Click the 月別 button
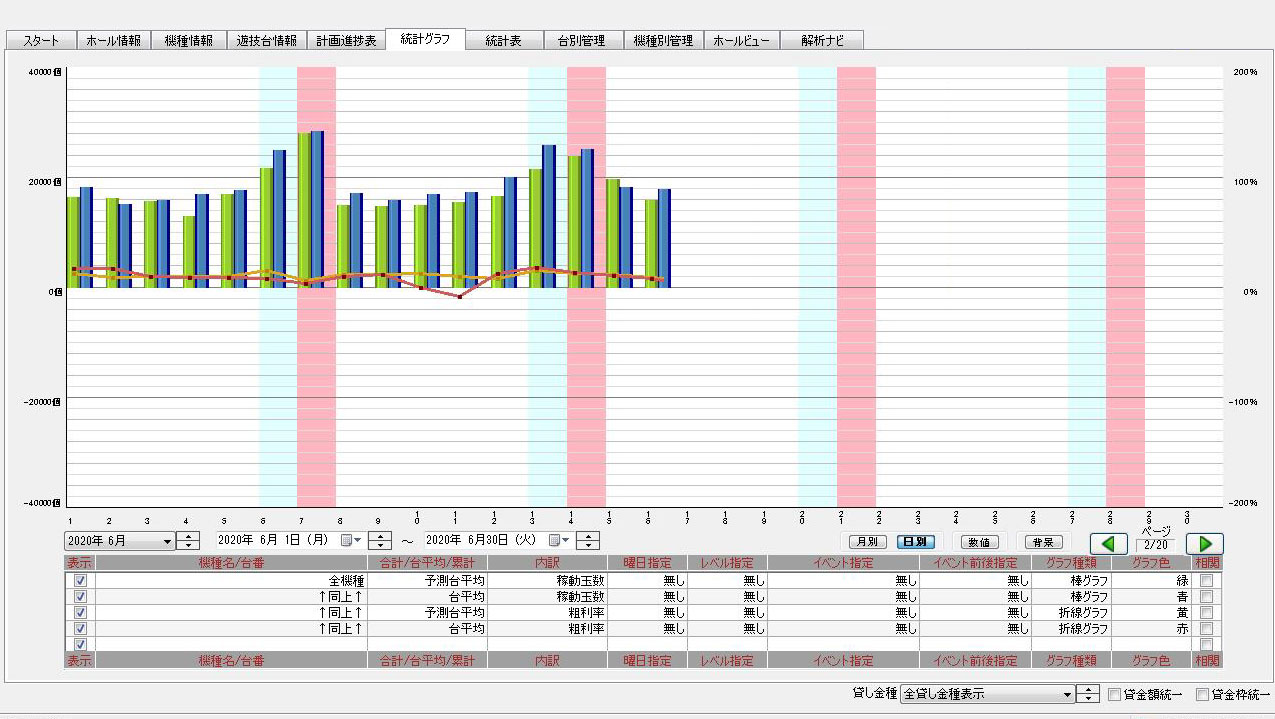1275x719 pixels. coord(861,541)
